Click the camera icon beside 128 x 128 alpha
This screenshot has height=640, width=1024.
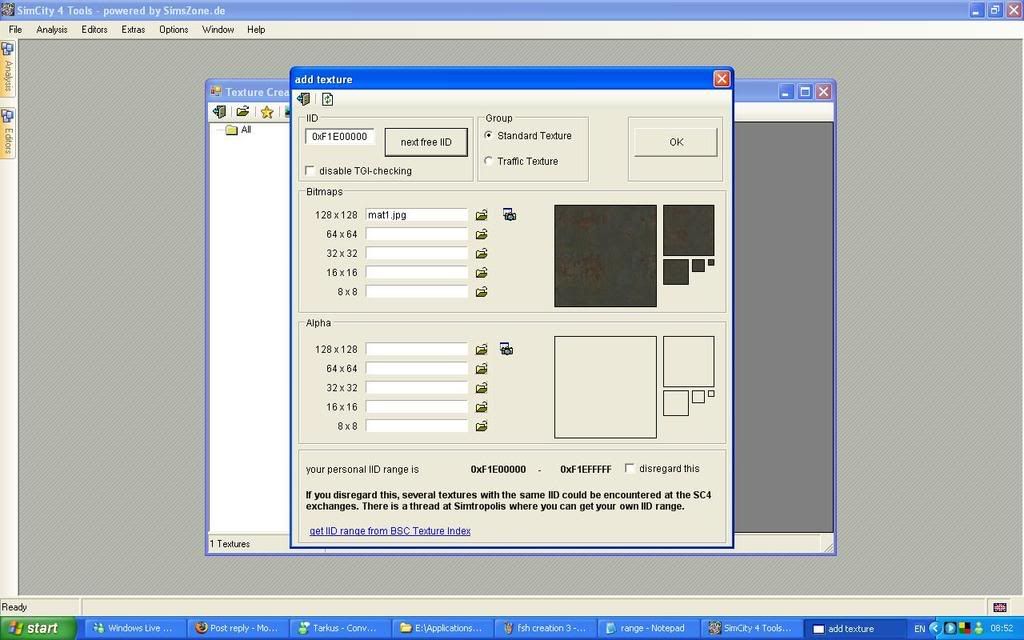506,349
